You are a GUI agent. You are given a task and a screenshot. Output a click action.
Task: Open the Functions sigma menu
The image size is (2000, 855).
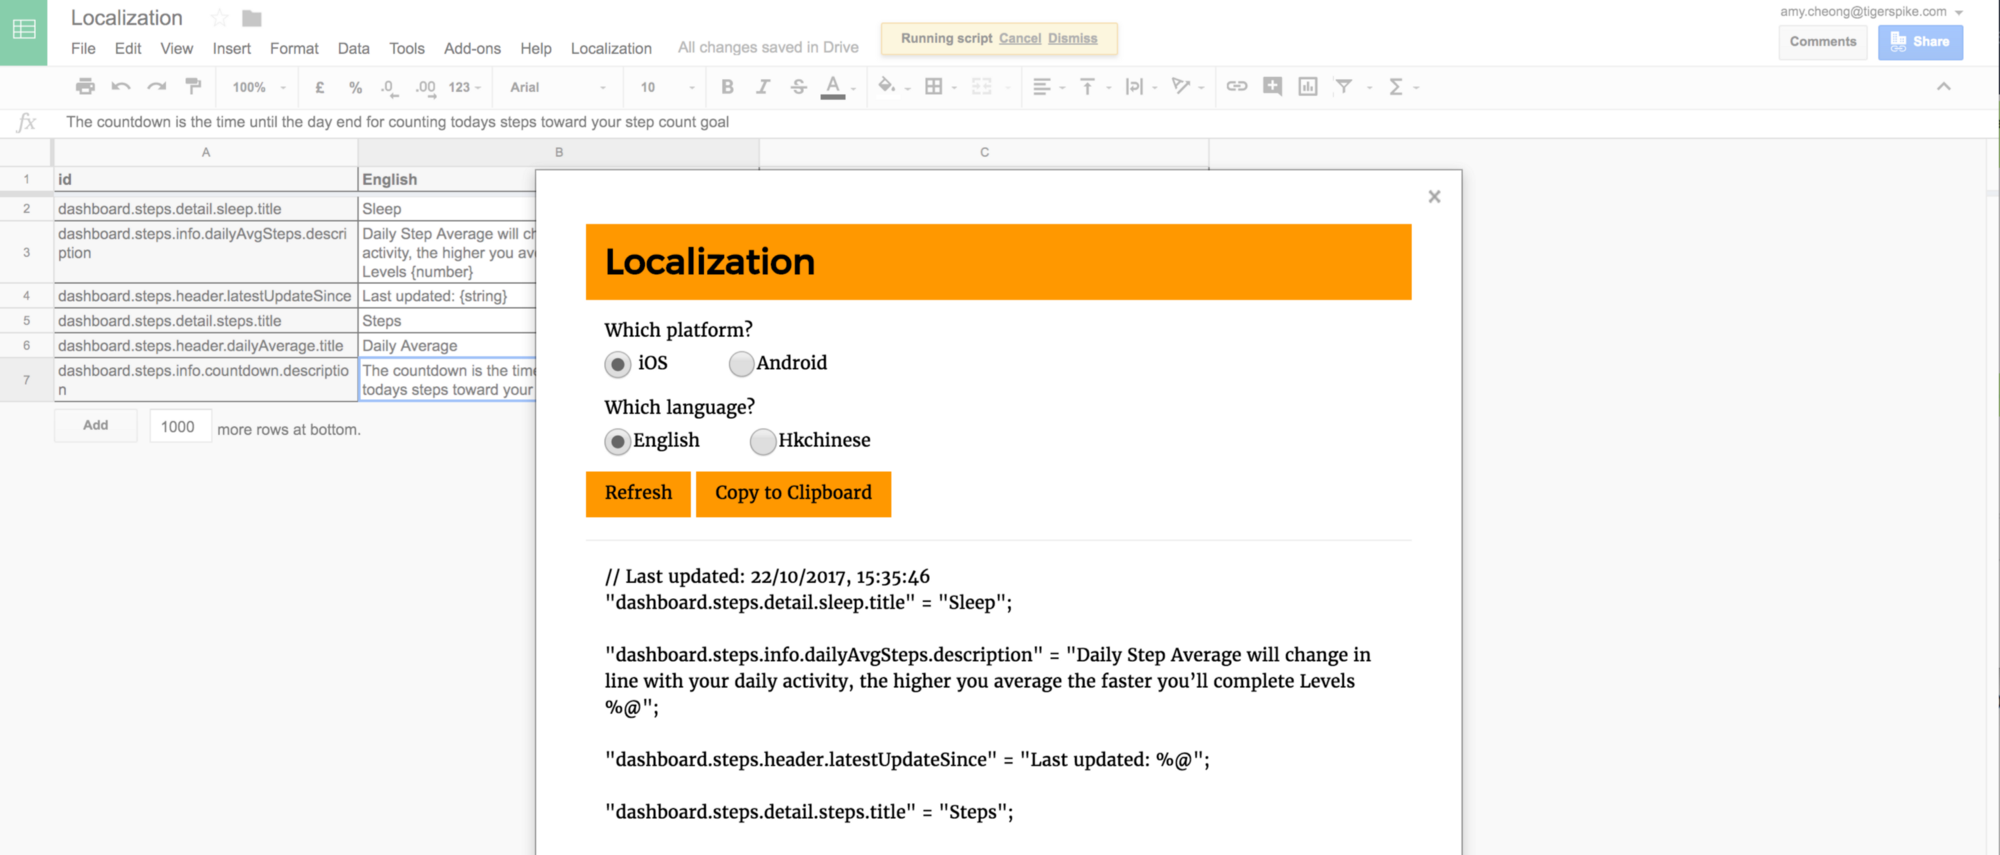click(x=1396, y=87)
